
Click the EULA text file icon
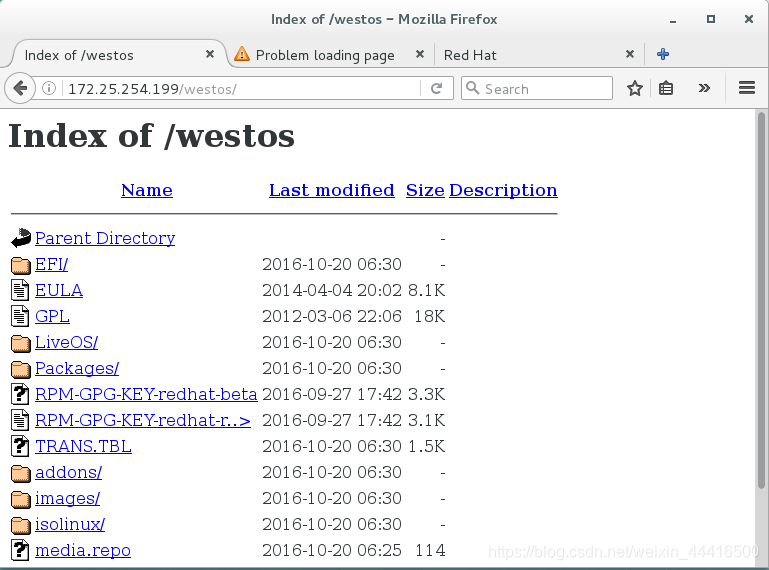pos(20,290)
